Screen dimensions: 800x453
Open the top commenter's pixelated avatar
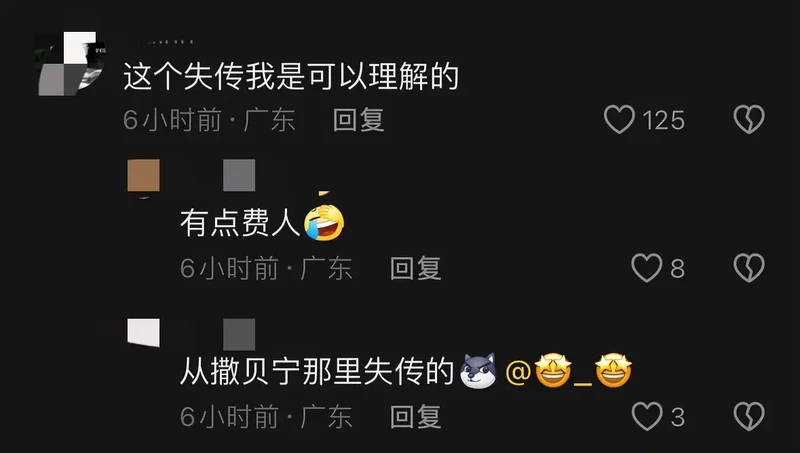(69, 64)
